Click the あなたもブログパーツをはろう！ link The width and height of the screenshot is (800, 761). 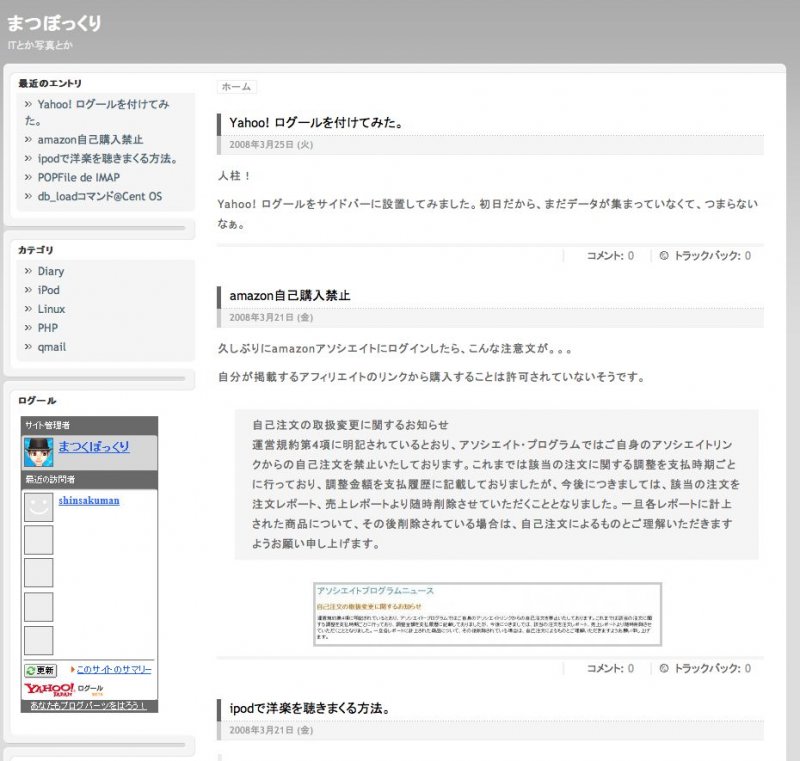click(88, 706)
